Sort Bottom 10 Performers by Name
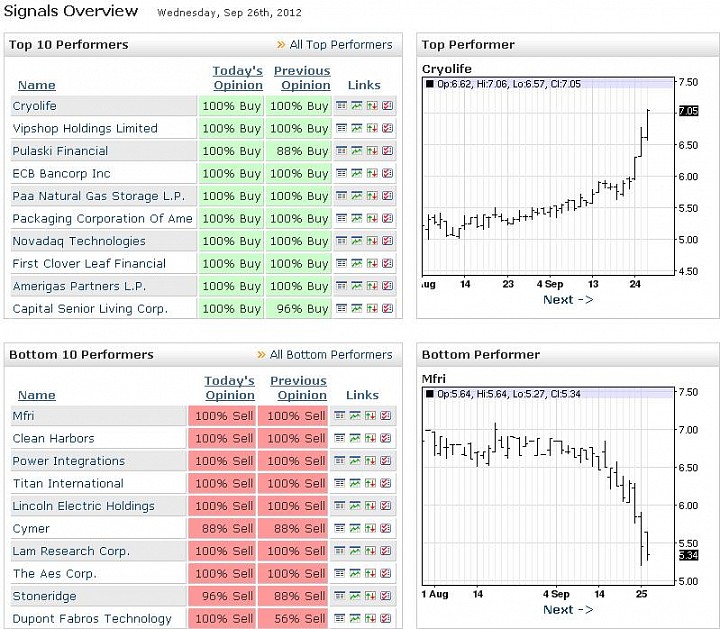This screenshot has height=629, width=720. (37, 395)
